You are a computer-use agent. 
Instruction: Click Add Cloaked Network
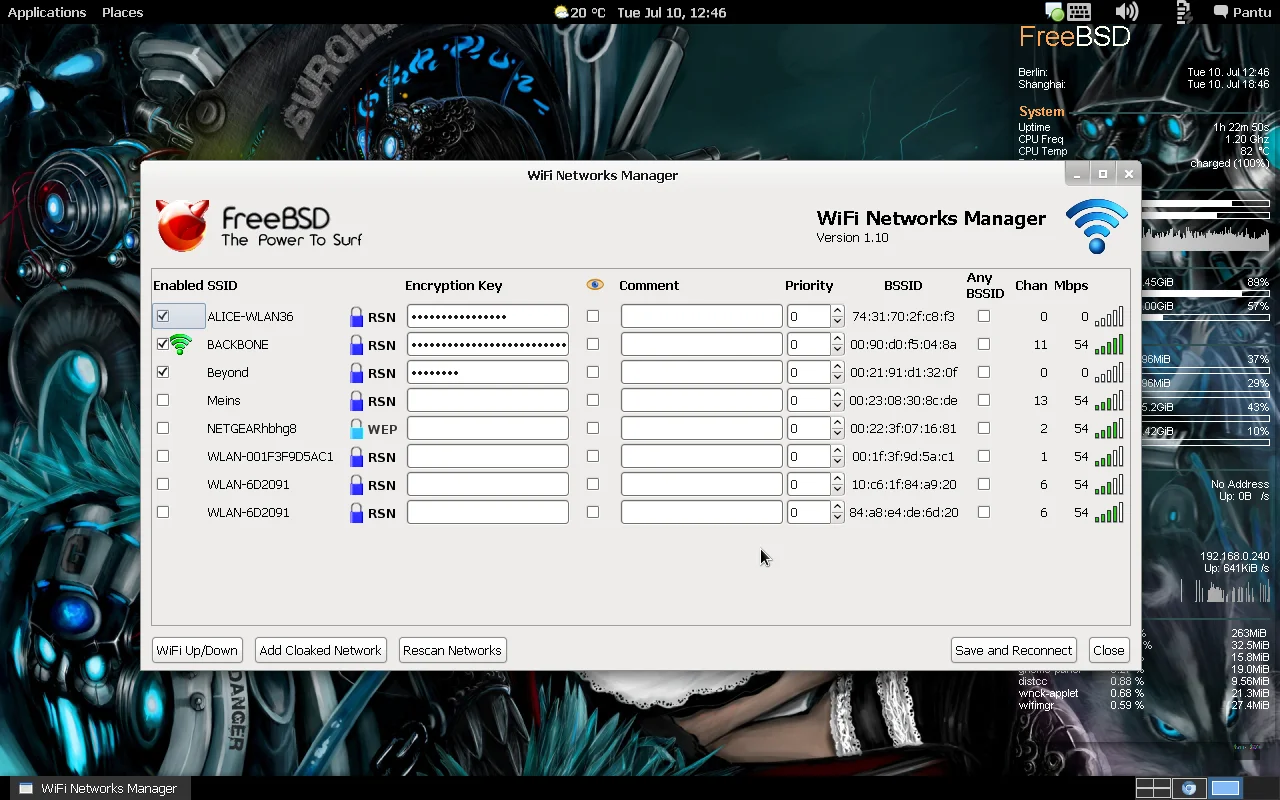point(320,650)
